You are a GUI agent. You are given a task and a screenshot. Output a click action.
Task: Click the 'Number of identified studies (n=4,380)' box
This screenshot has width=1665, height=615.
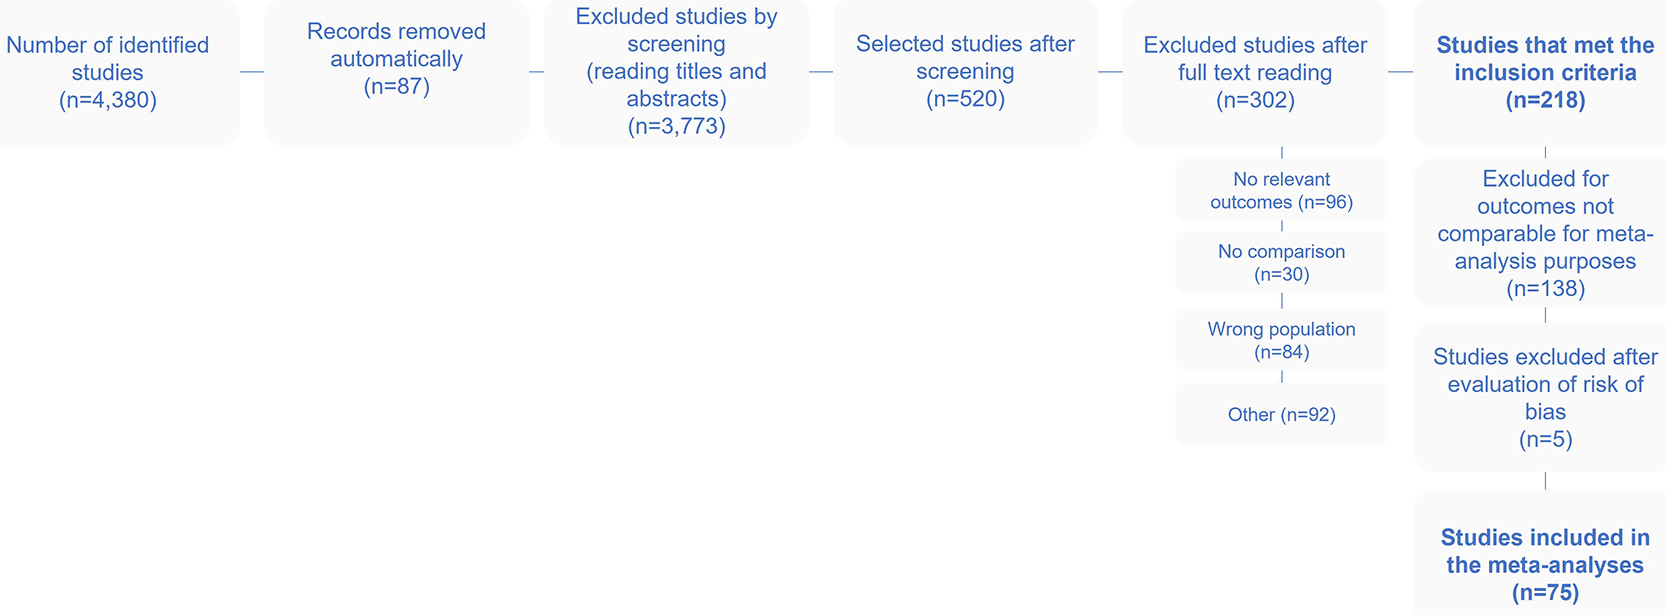pos(108,72)
